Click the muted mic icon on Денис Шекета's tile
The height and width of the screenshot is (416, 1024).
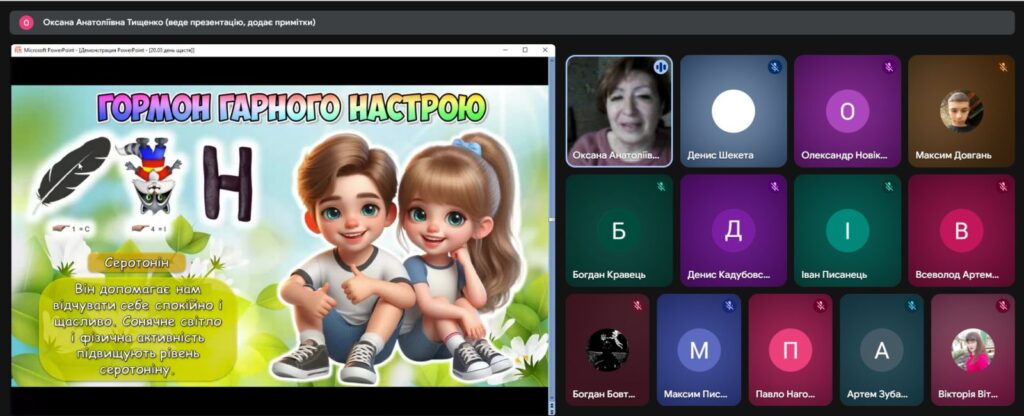tap(774, 66)
